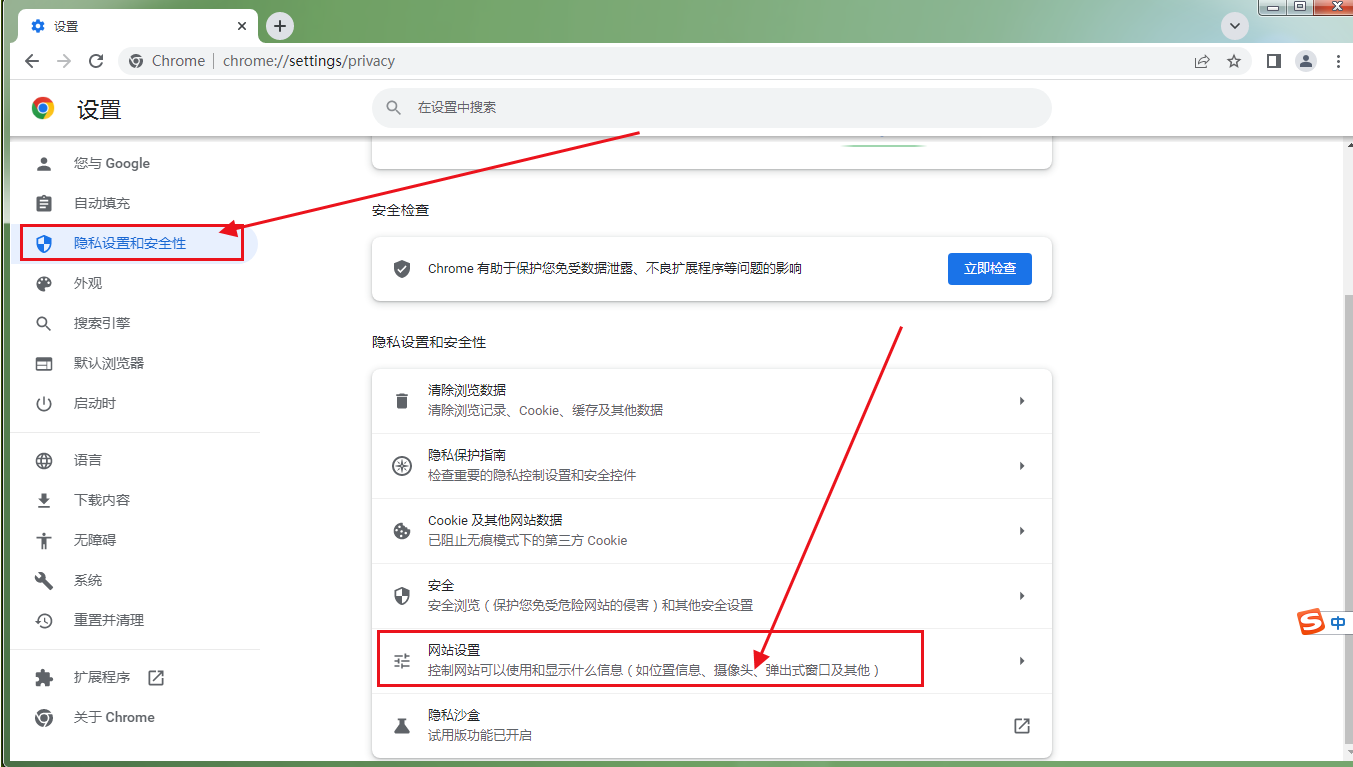Click the restore icon for 重置并清理
The image size is (1353, 767).
point(44,620)
